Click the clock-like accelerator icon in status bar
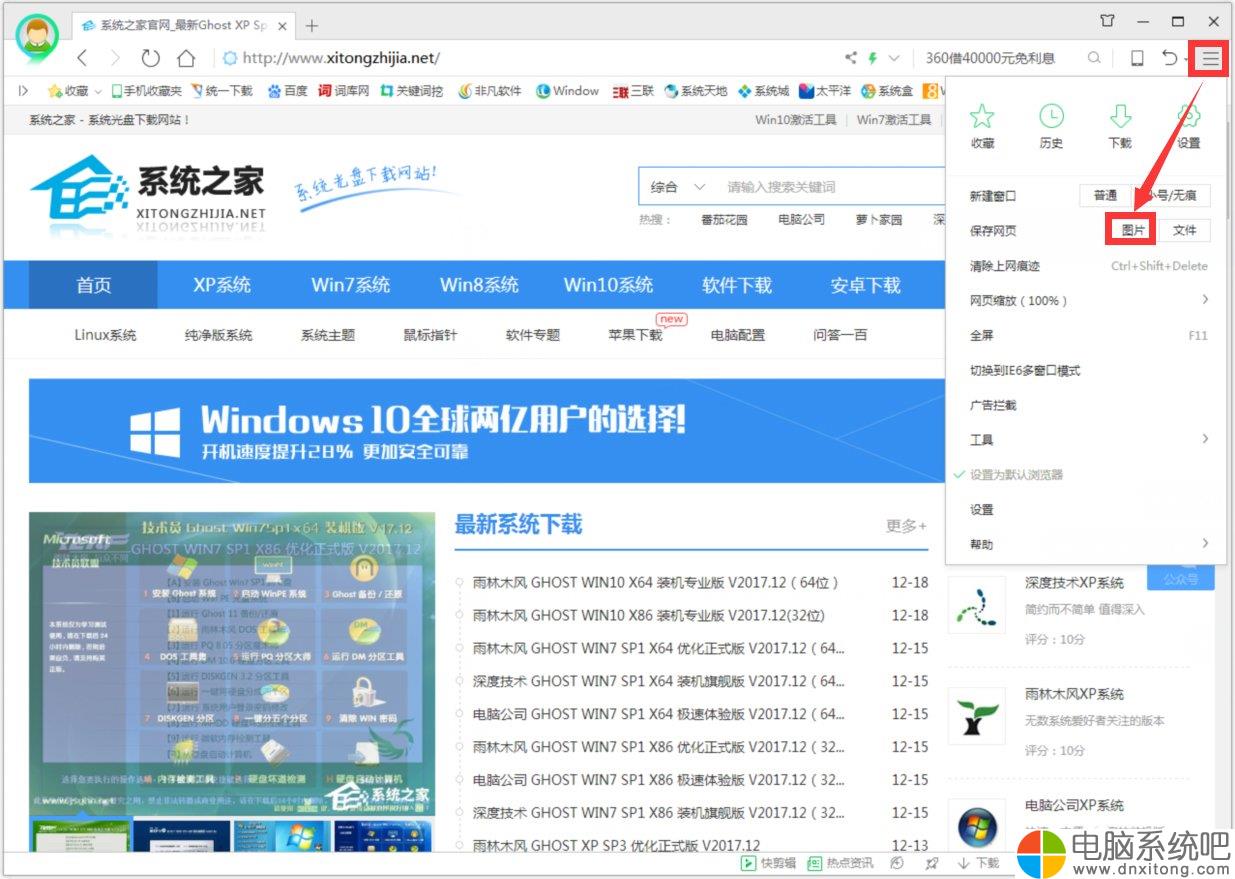This screenshot has width=1235, height=879. tap(897, 863)
